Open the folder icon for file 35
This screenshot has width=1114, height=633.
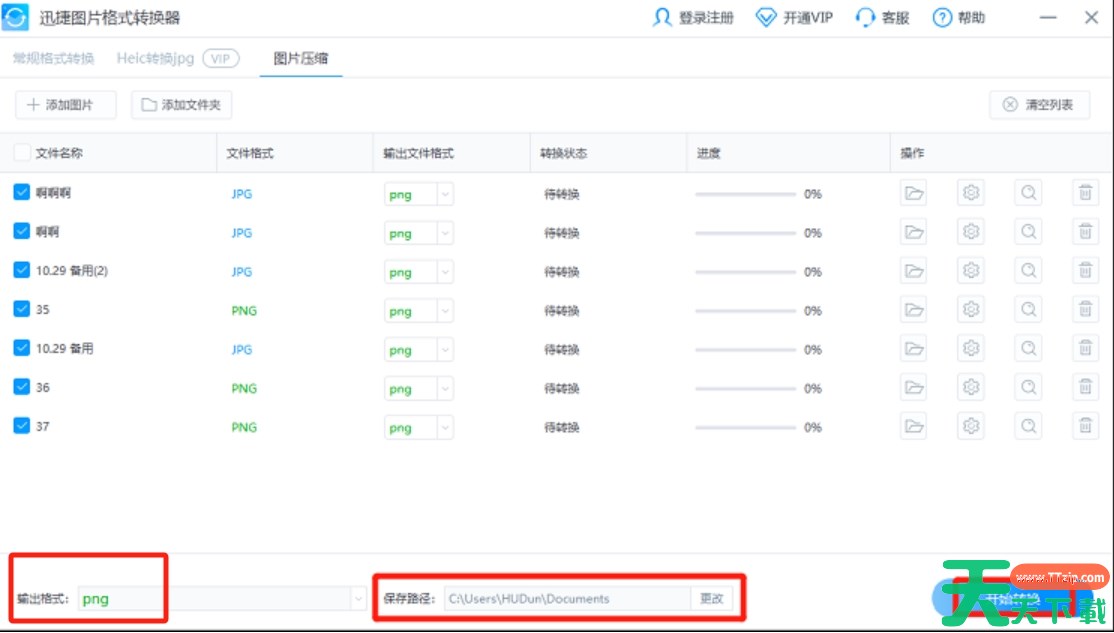pos(913,310)
